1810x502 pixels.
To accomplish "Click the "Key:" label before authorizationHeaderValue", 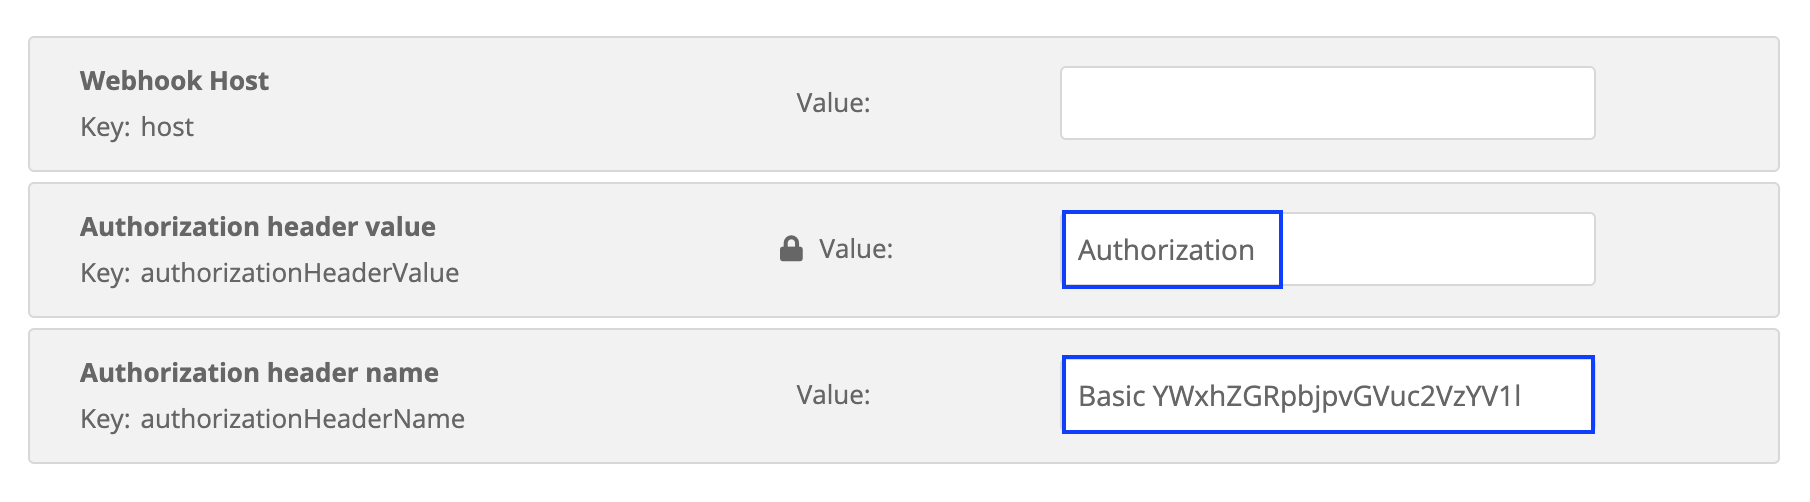I will point(105,273).
